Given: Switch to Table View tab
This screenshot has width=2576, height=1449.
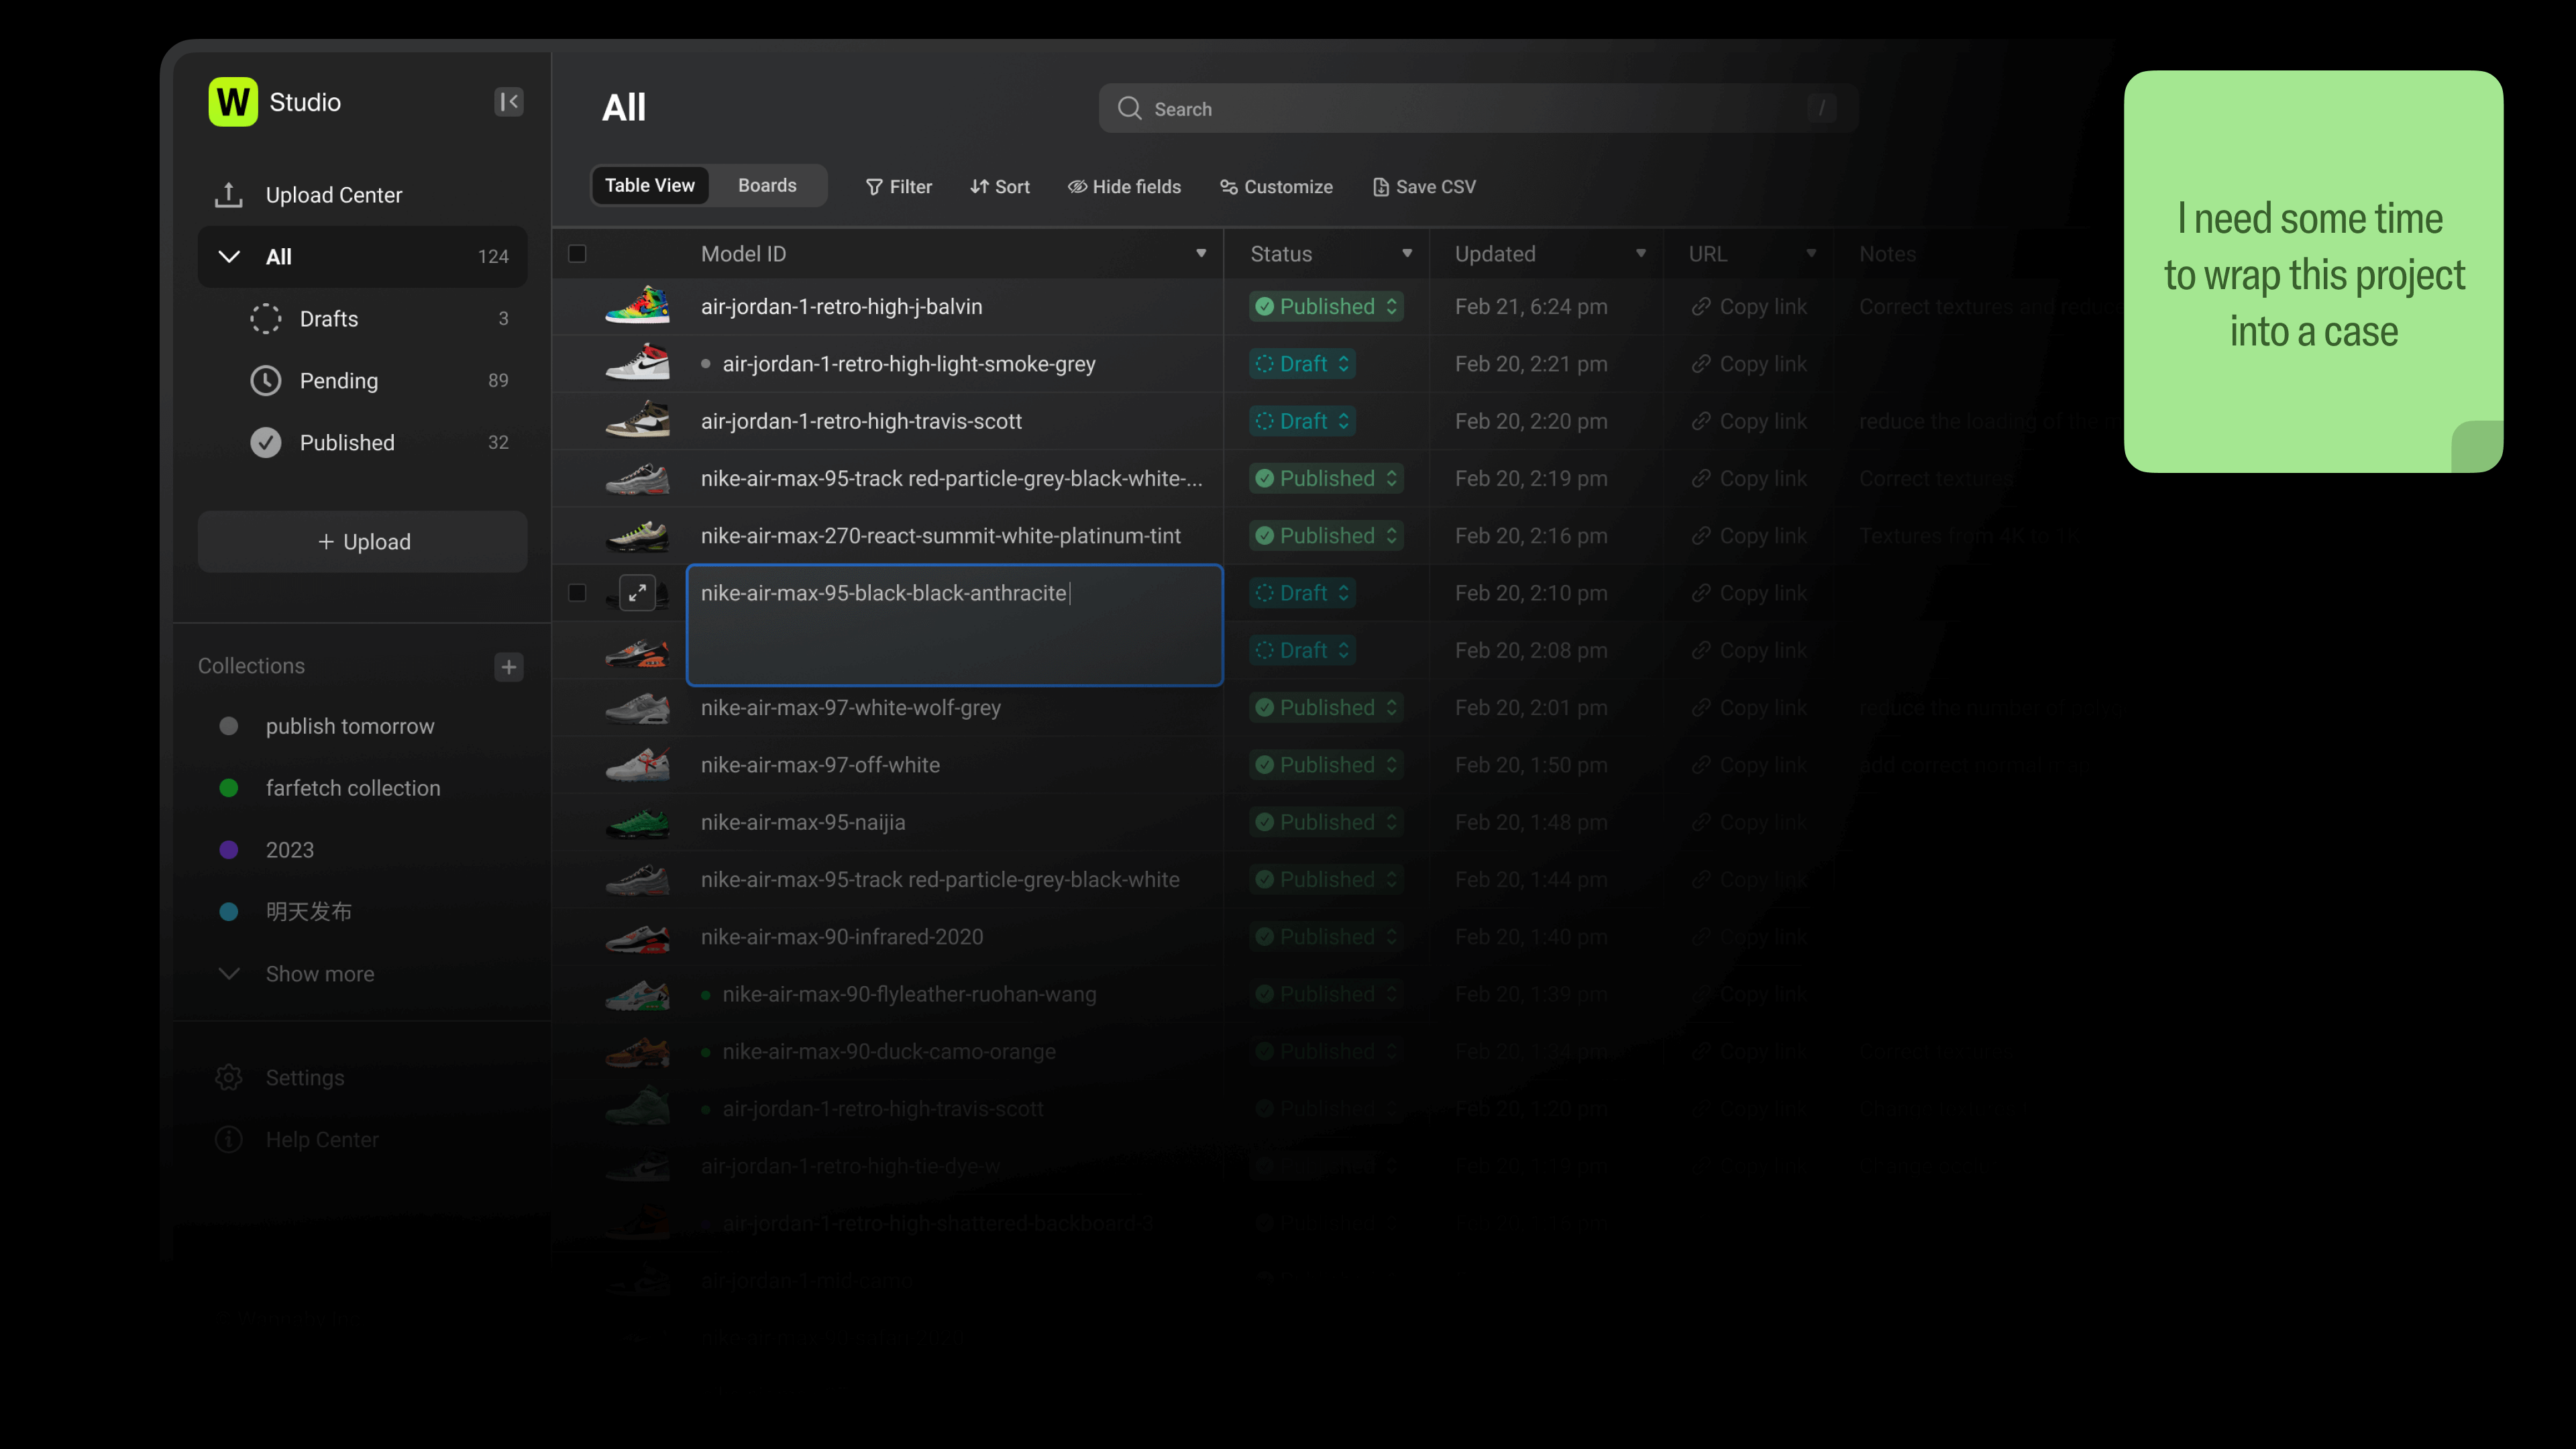Looking at the screenshot, I should pos(650,186).
